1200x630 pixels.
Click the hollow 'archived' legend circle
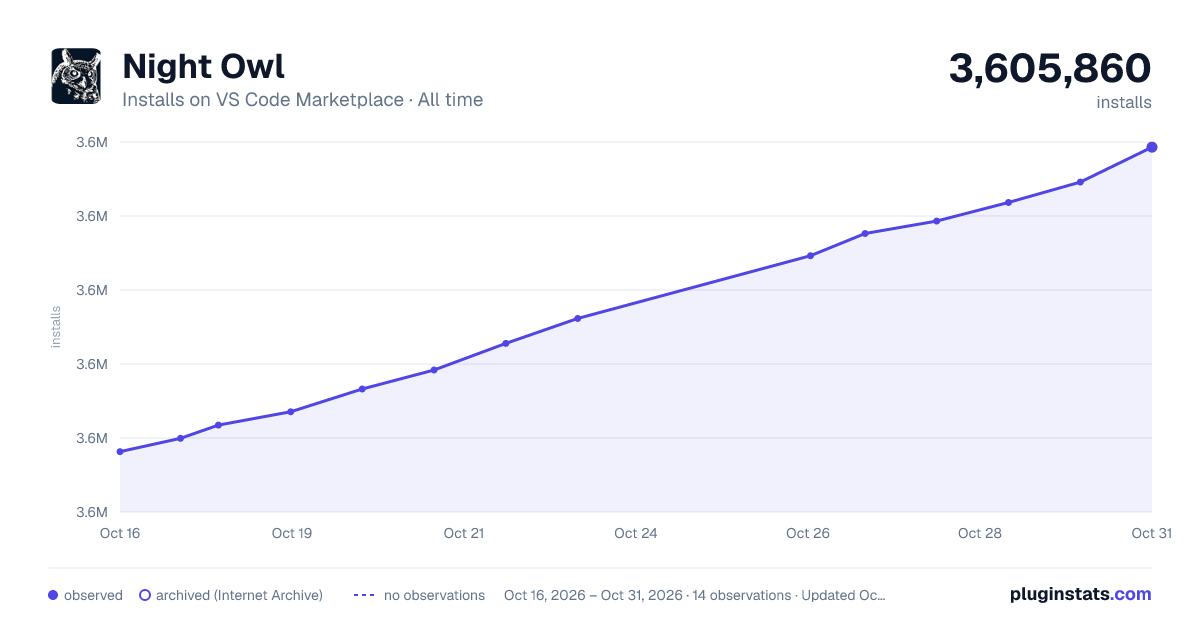click(145, 595)
